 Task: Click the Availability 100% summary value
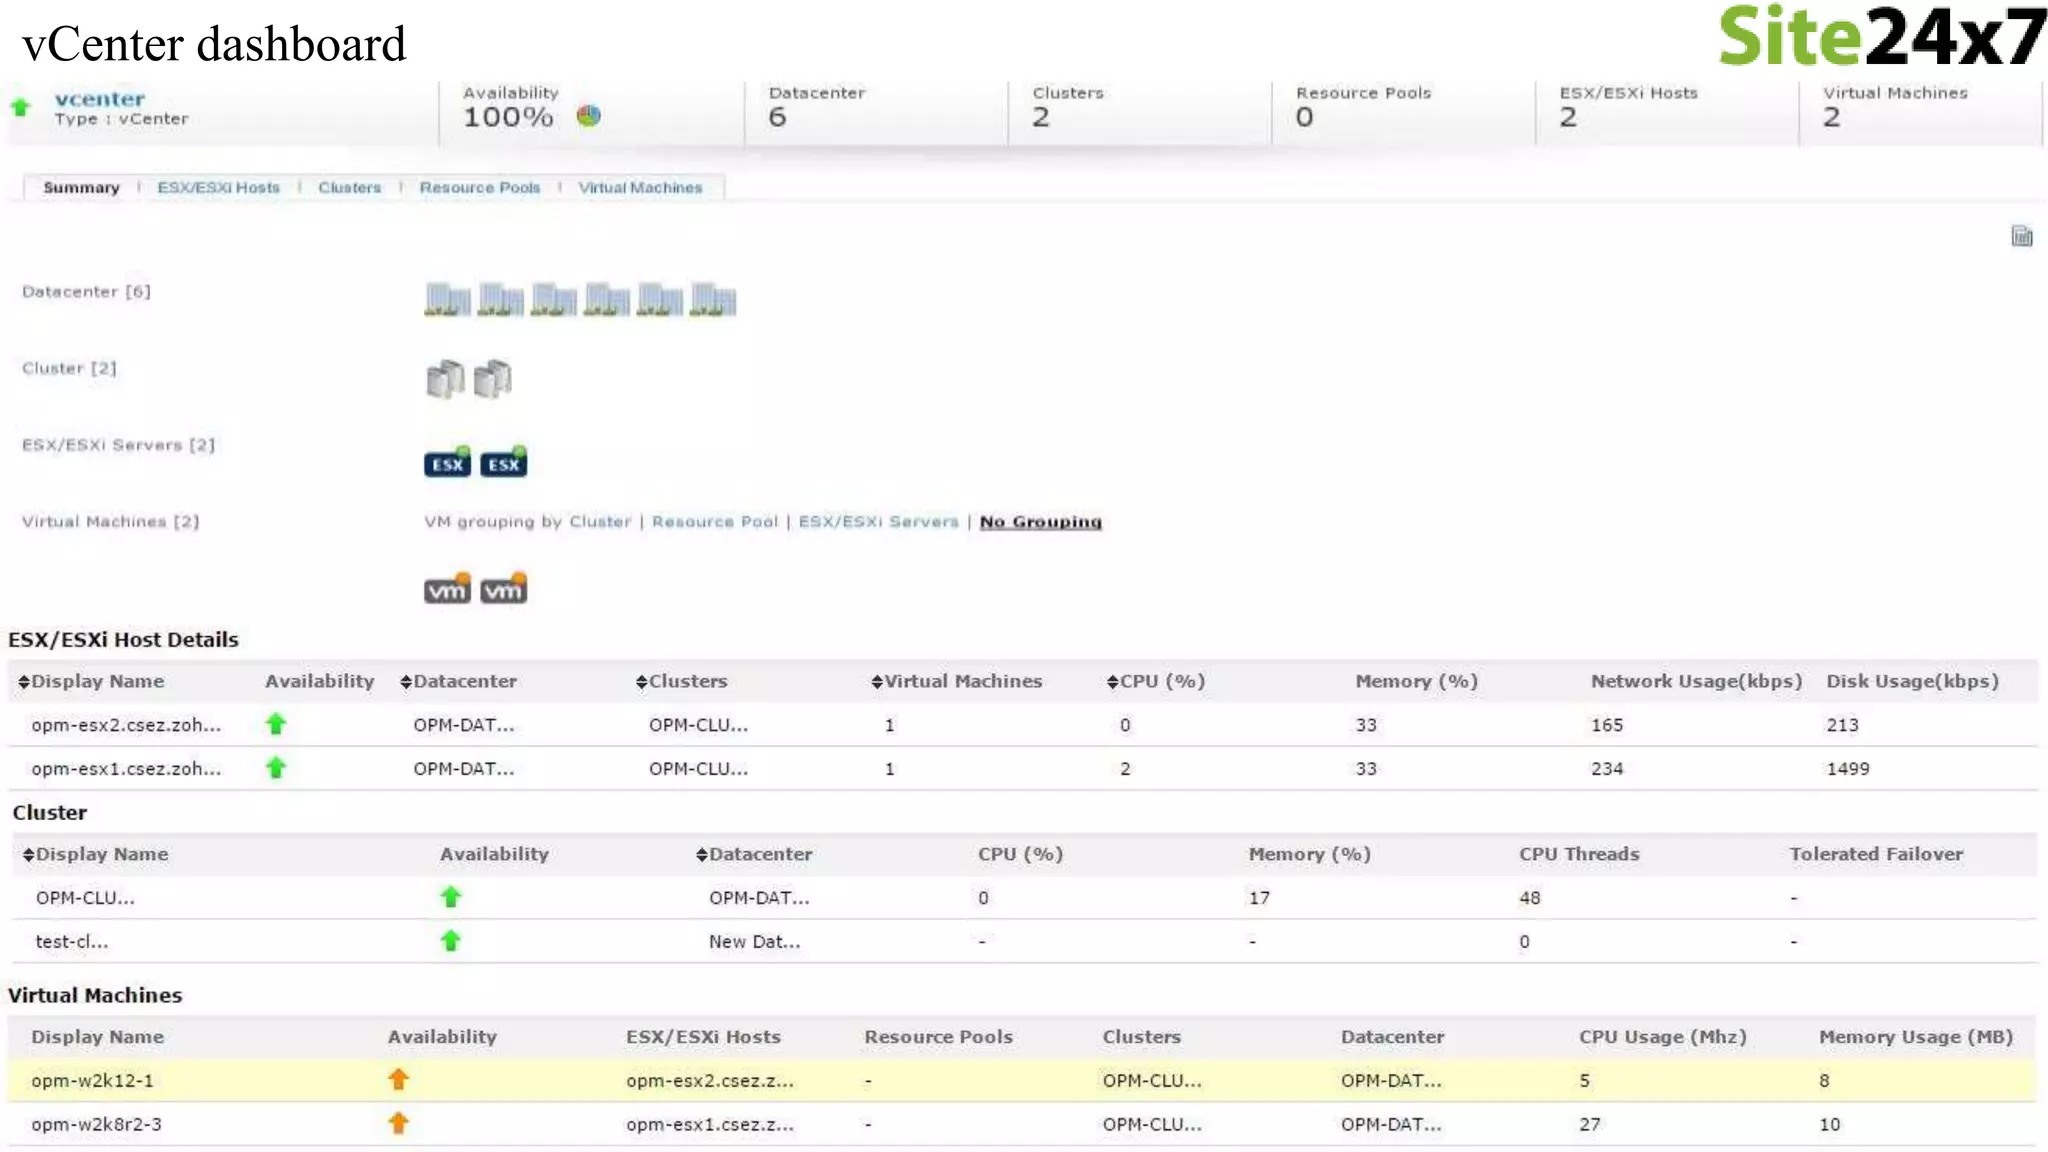point(508,117)
